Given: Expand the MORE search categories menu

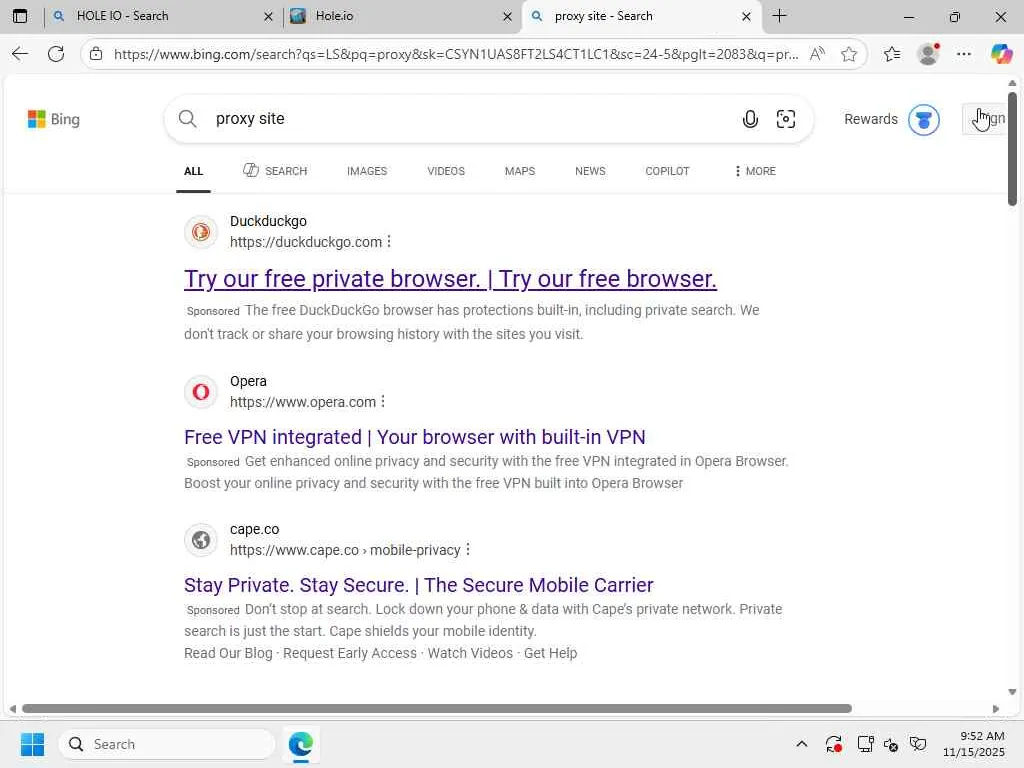Looking at the screenshot, I should click(x=755, y=171).
